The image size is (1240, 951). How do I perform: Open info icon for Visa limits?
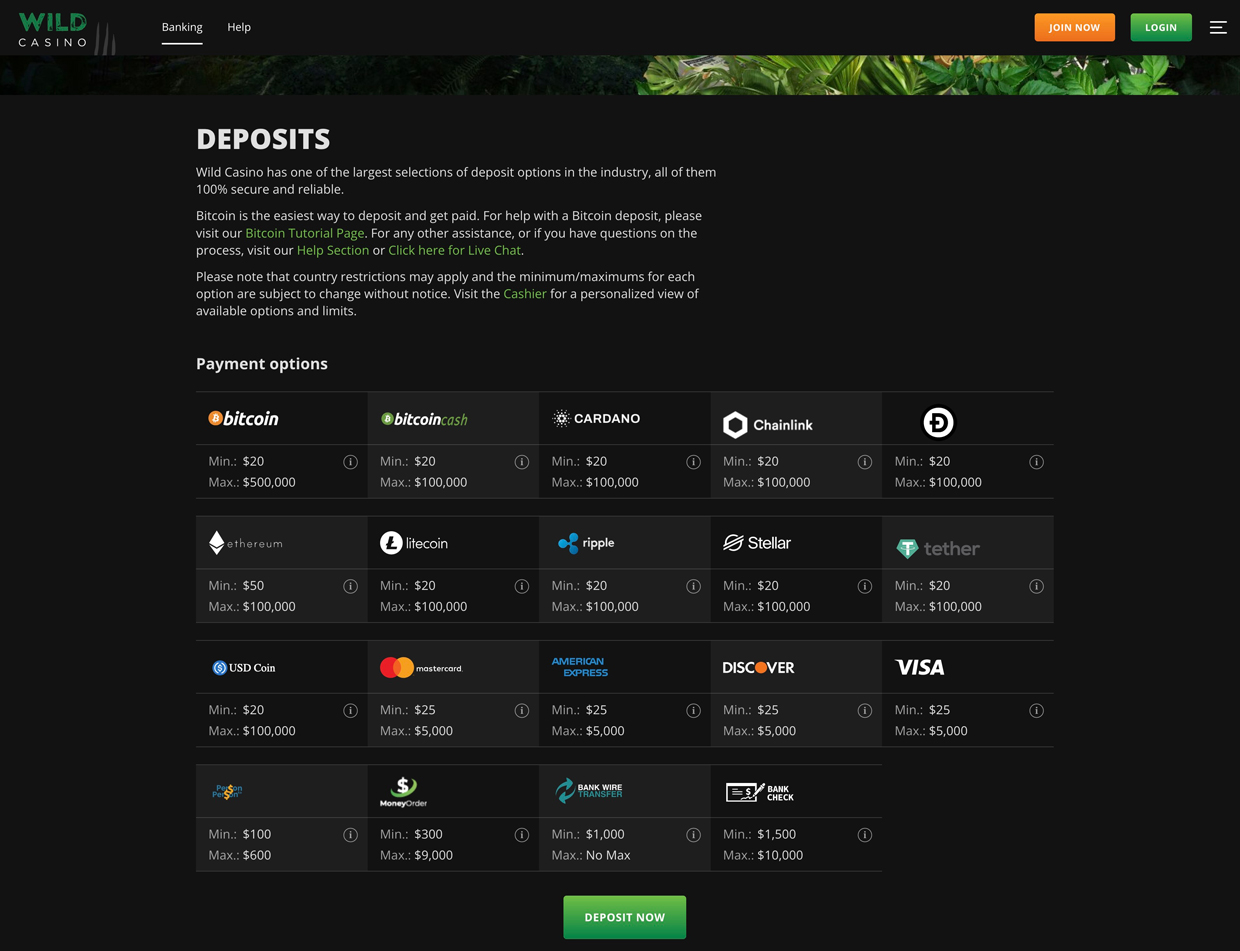click(x=1036, y=711)
